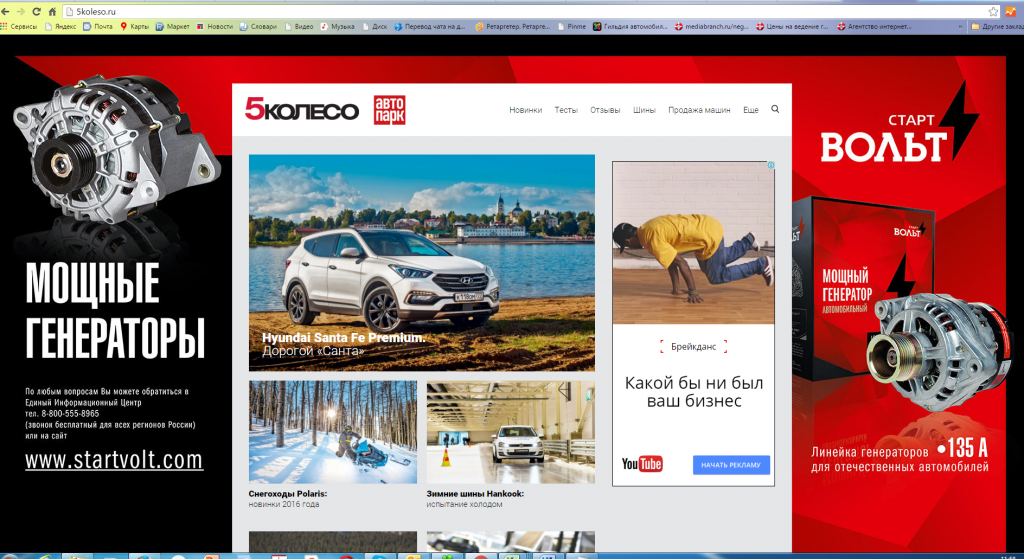Open the Агентство интернет bookmark
This screenshot has width=1024, height=559.
[874, 27]
